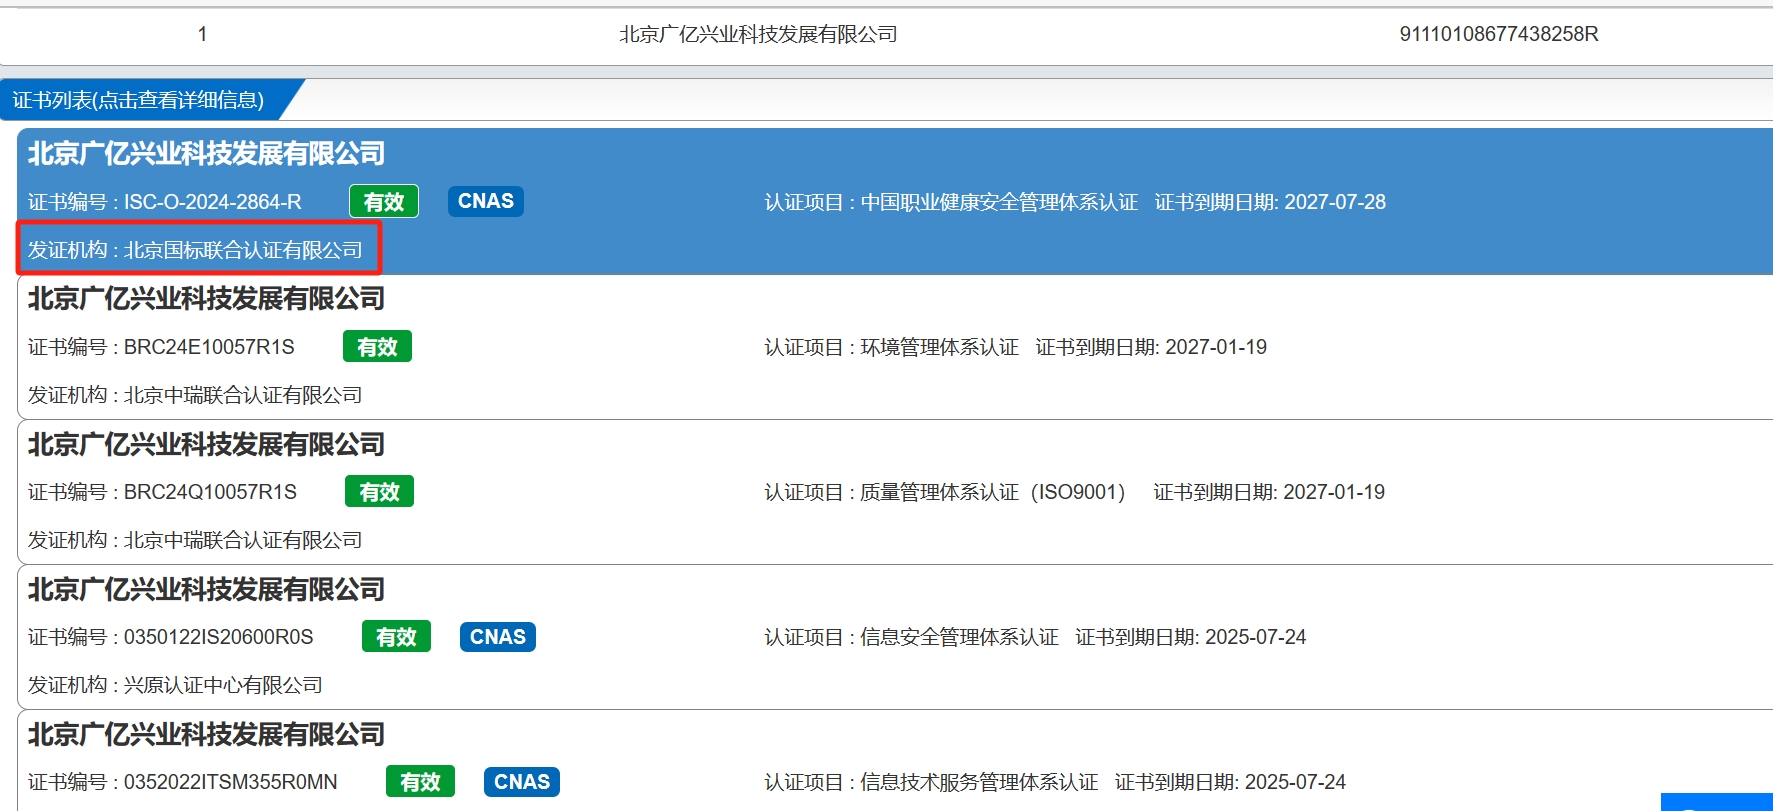Click the 有效 badge for BRC24E10057R1S
This screenshot has width=1773, height=811.
377,346
